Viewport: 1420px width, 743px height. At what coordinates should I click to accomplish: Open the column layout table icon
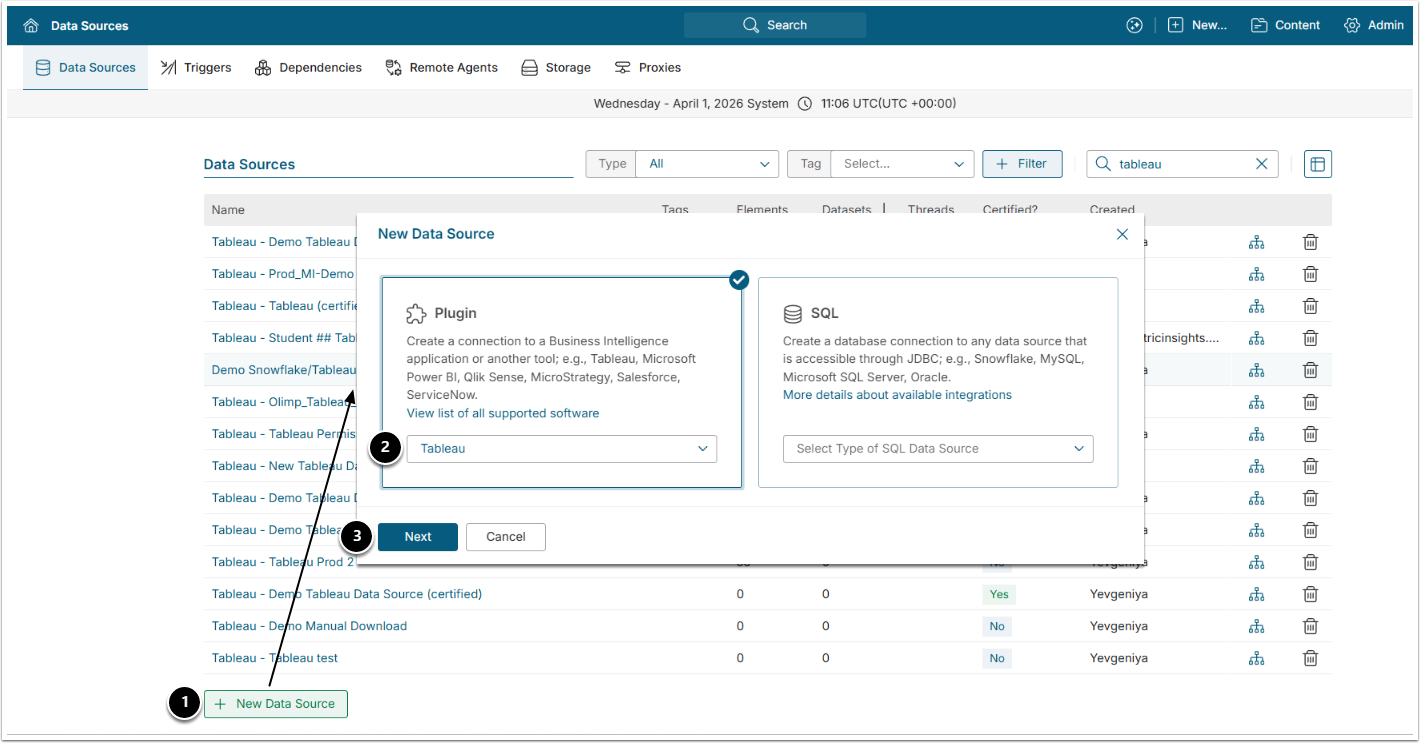coord(1317,164)
